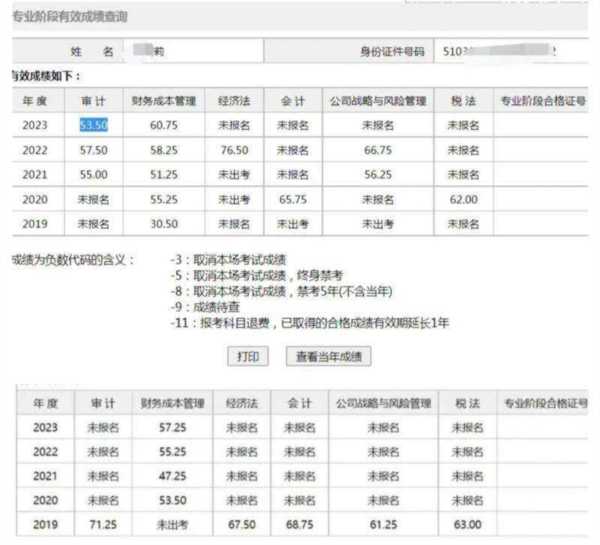
Task: Click the -9：成绩待查 line
Action: click(205, 307)
